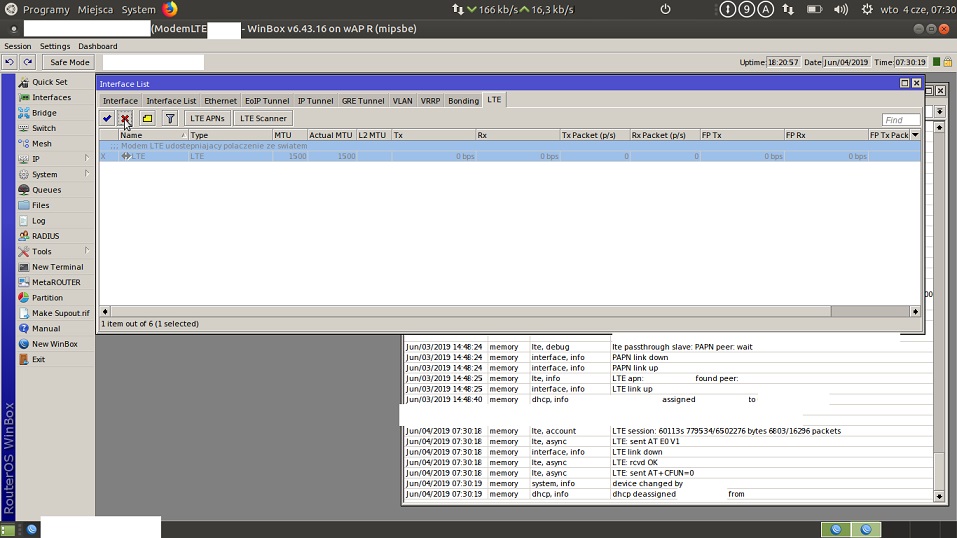
Task: Open Quick Set in sidebar
Action: click(x=49, y=82)
